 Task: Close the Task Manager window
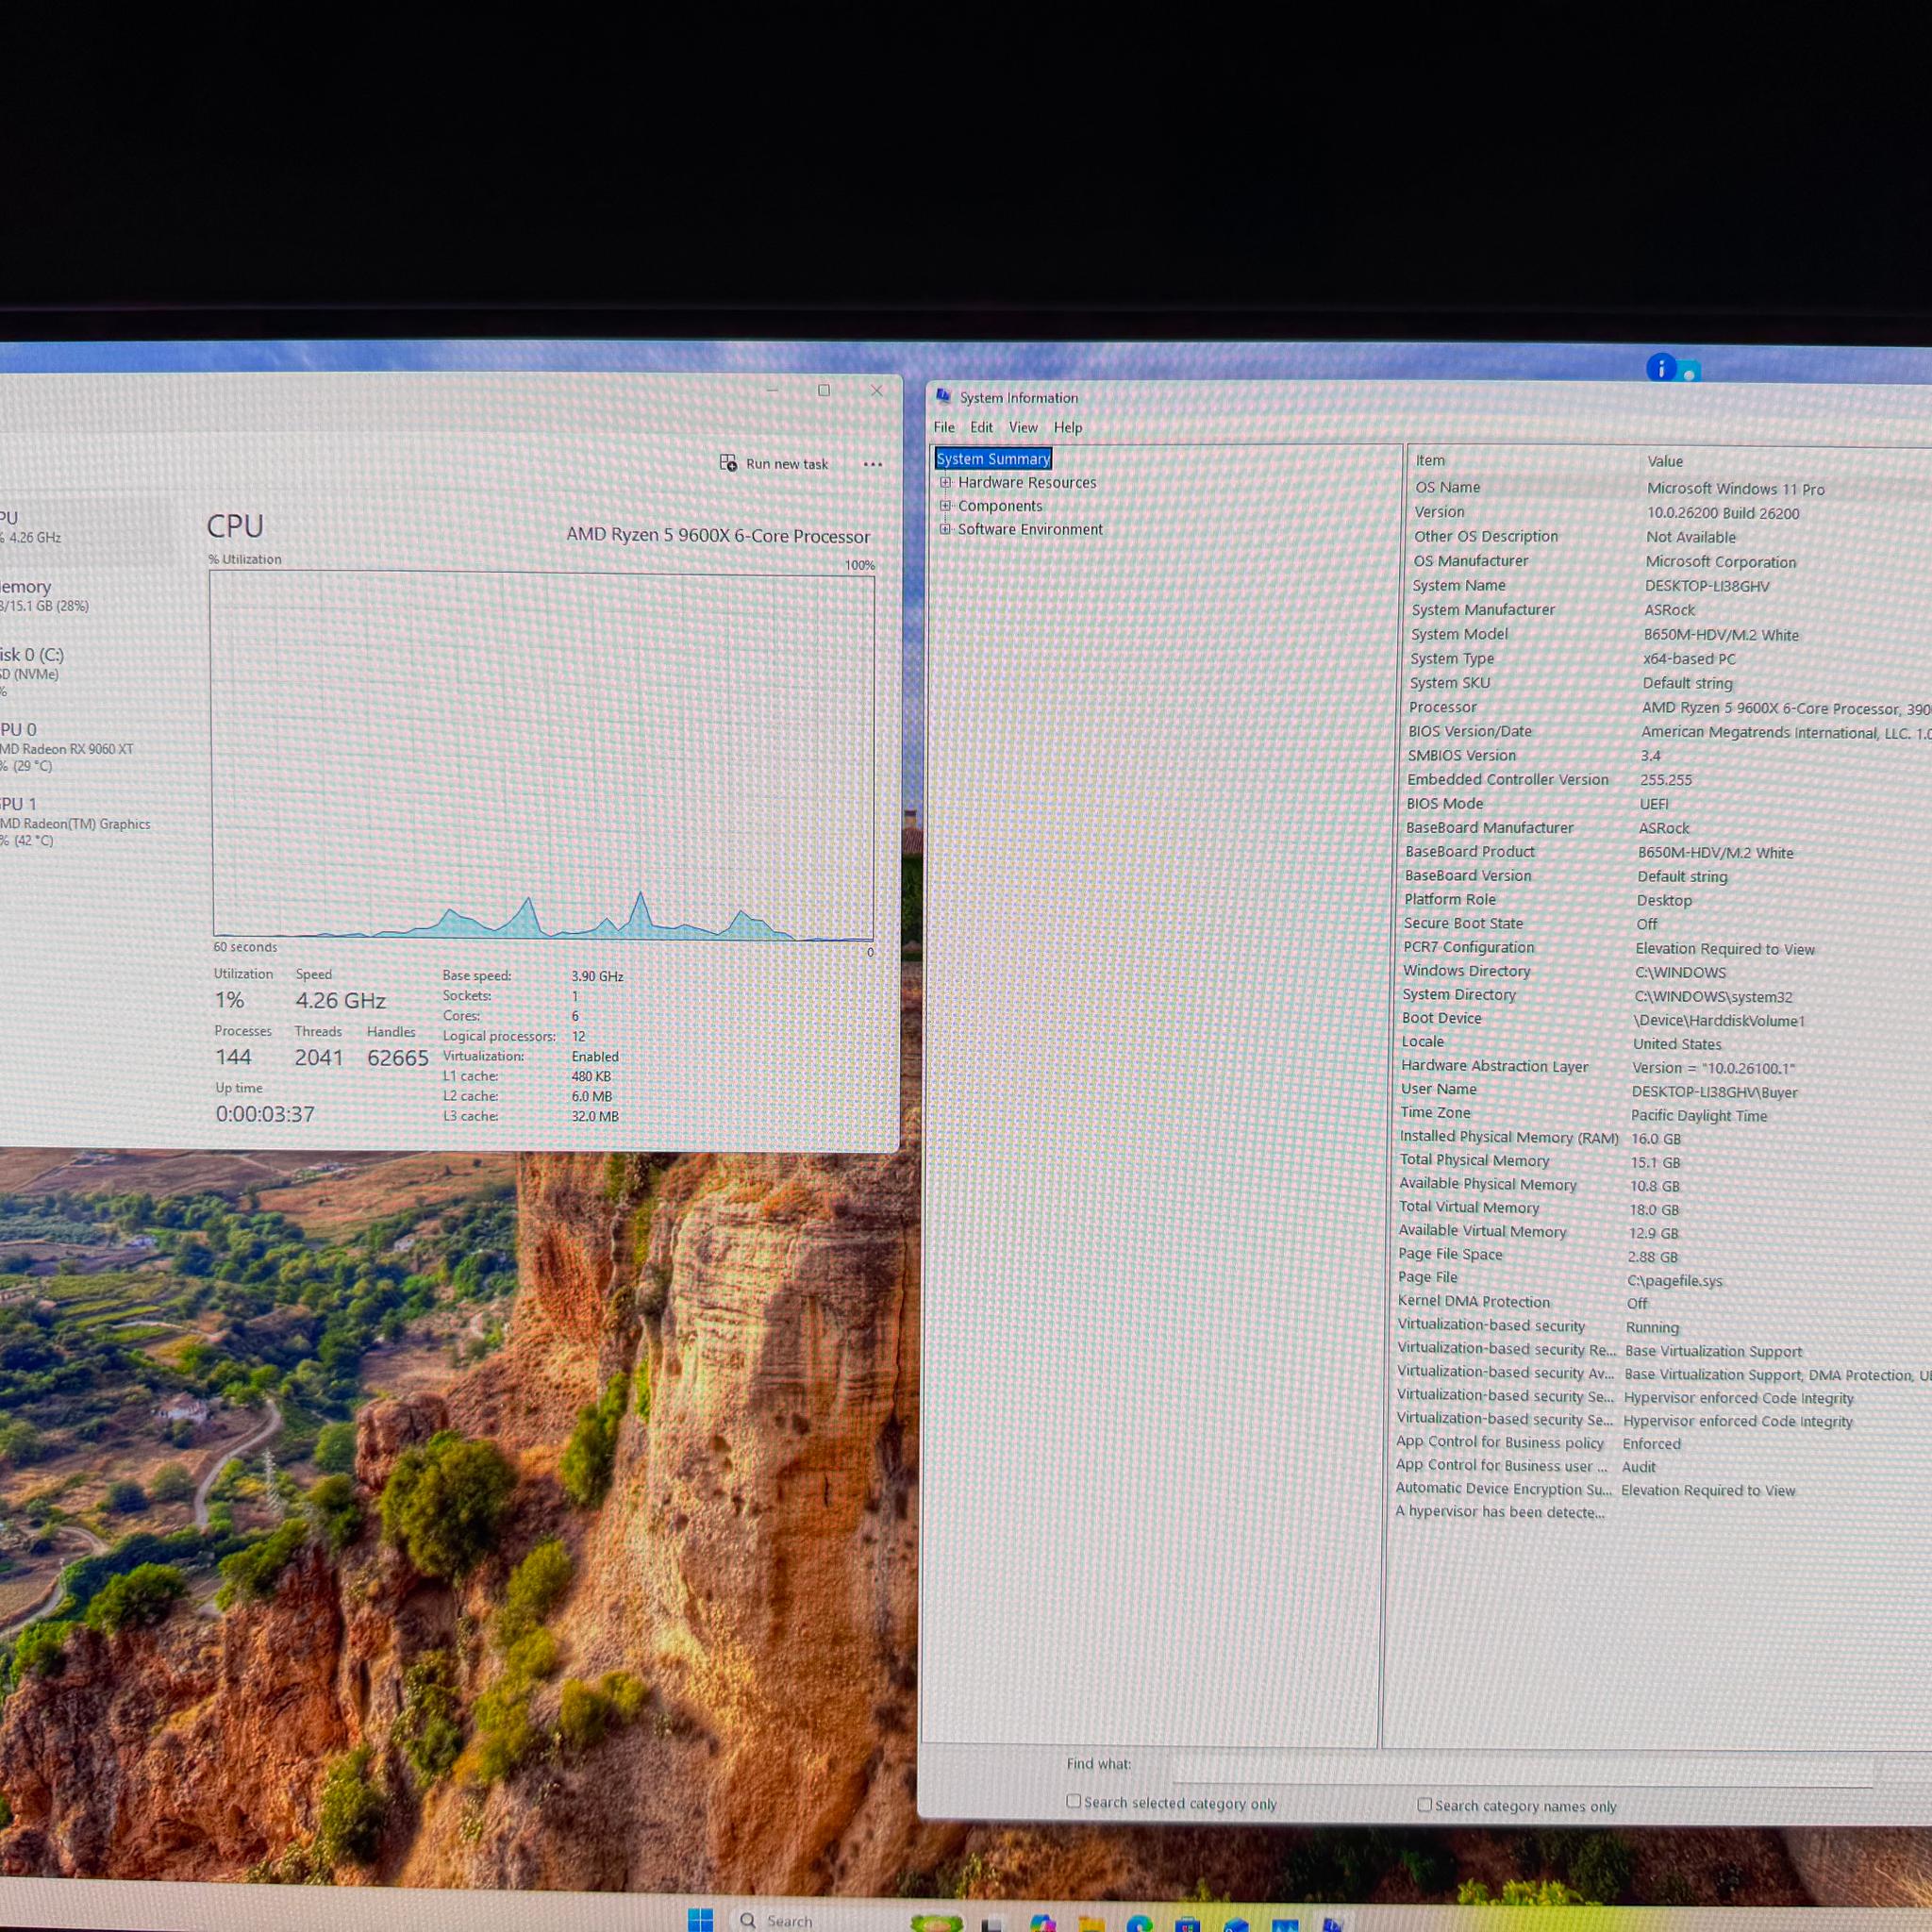pyautogui.click(x=877, y=390)
